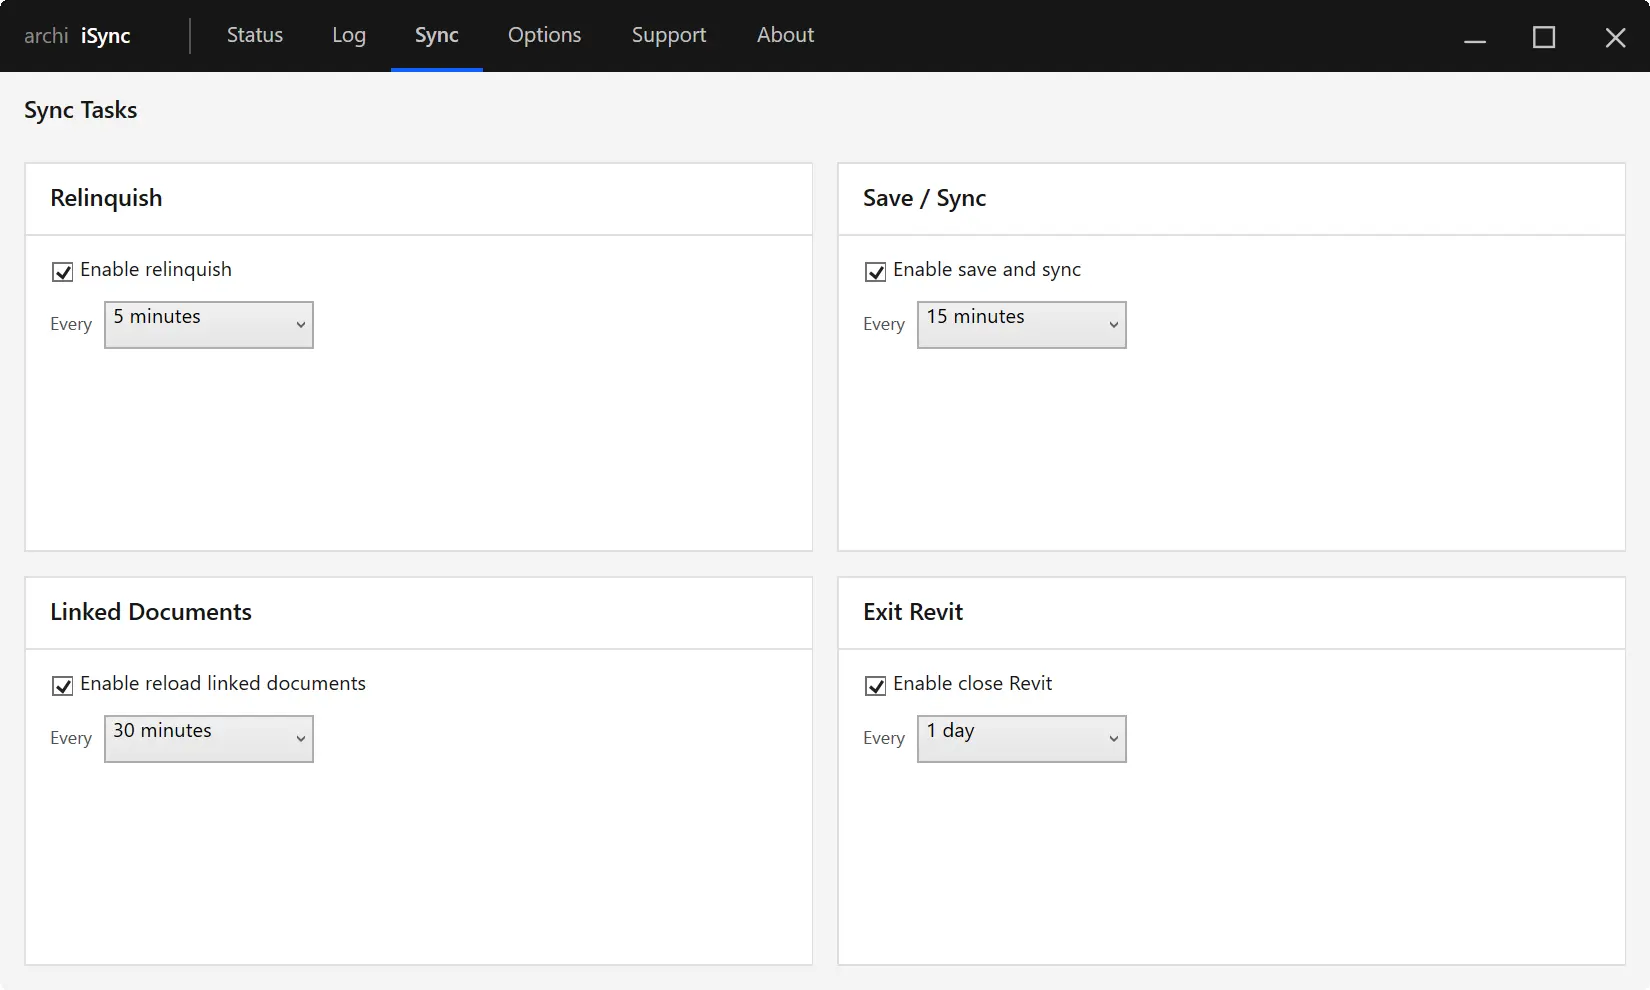
Task: Switch to the Status tab
Action: (x=254, y=35)
